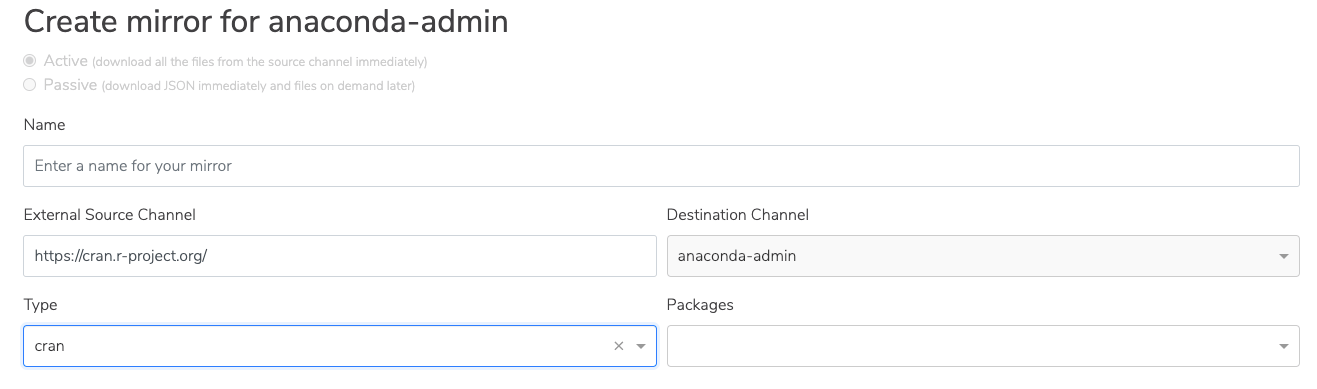Click the "Create mirror for anaconda-admin" heading
This screenshot has height=389, width=1317.
coord(266,22)
